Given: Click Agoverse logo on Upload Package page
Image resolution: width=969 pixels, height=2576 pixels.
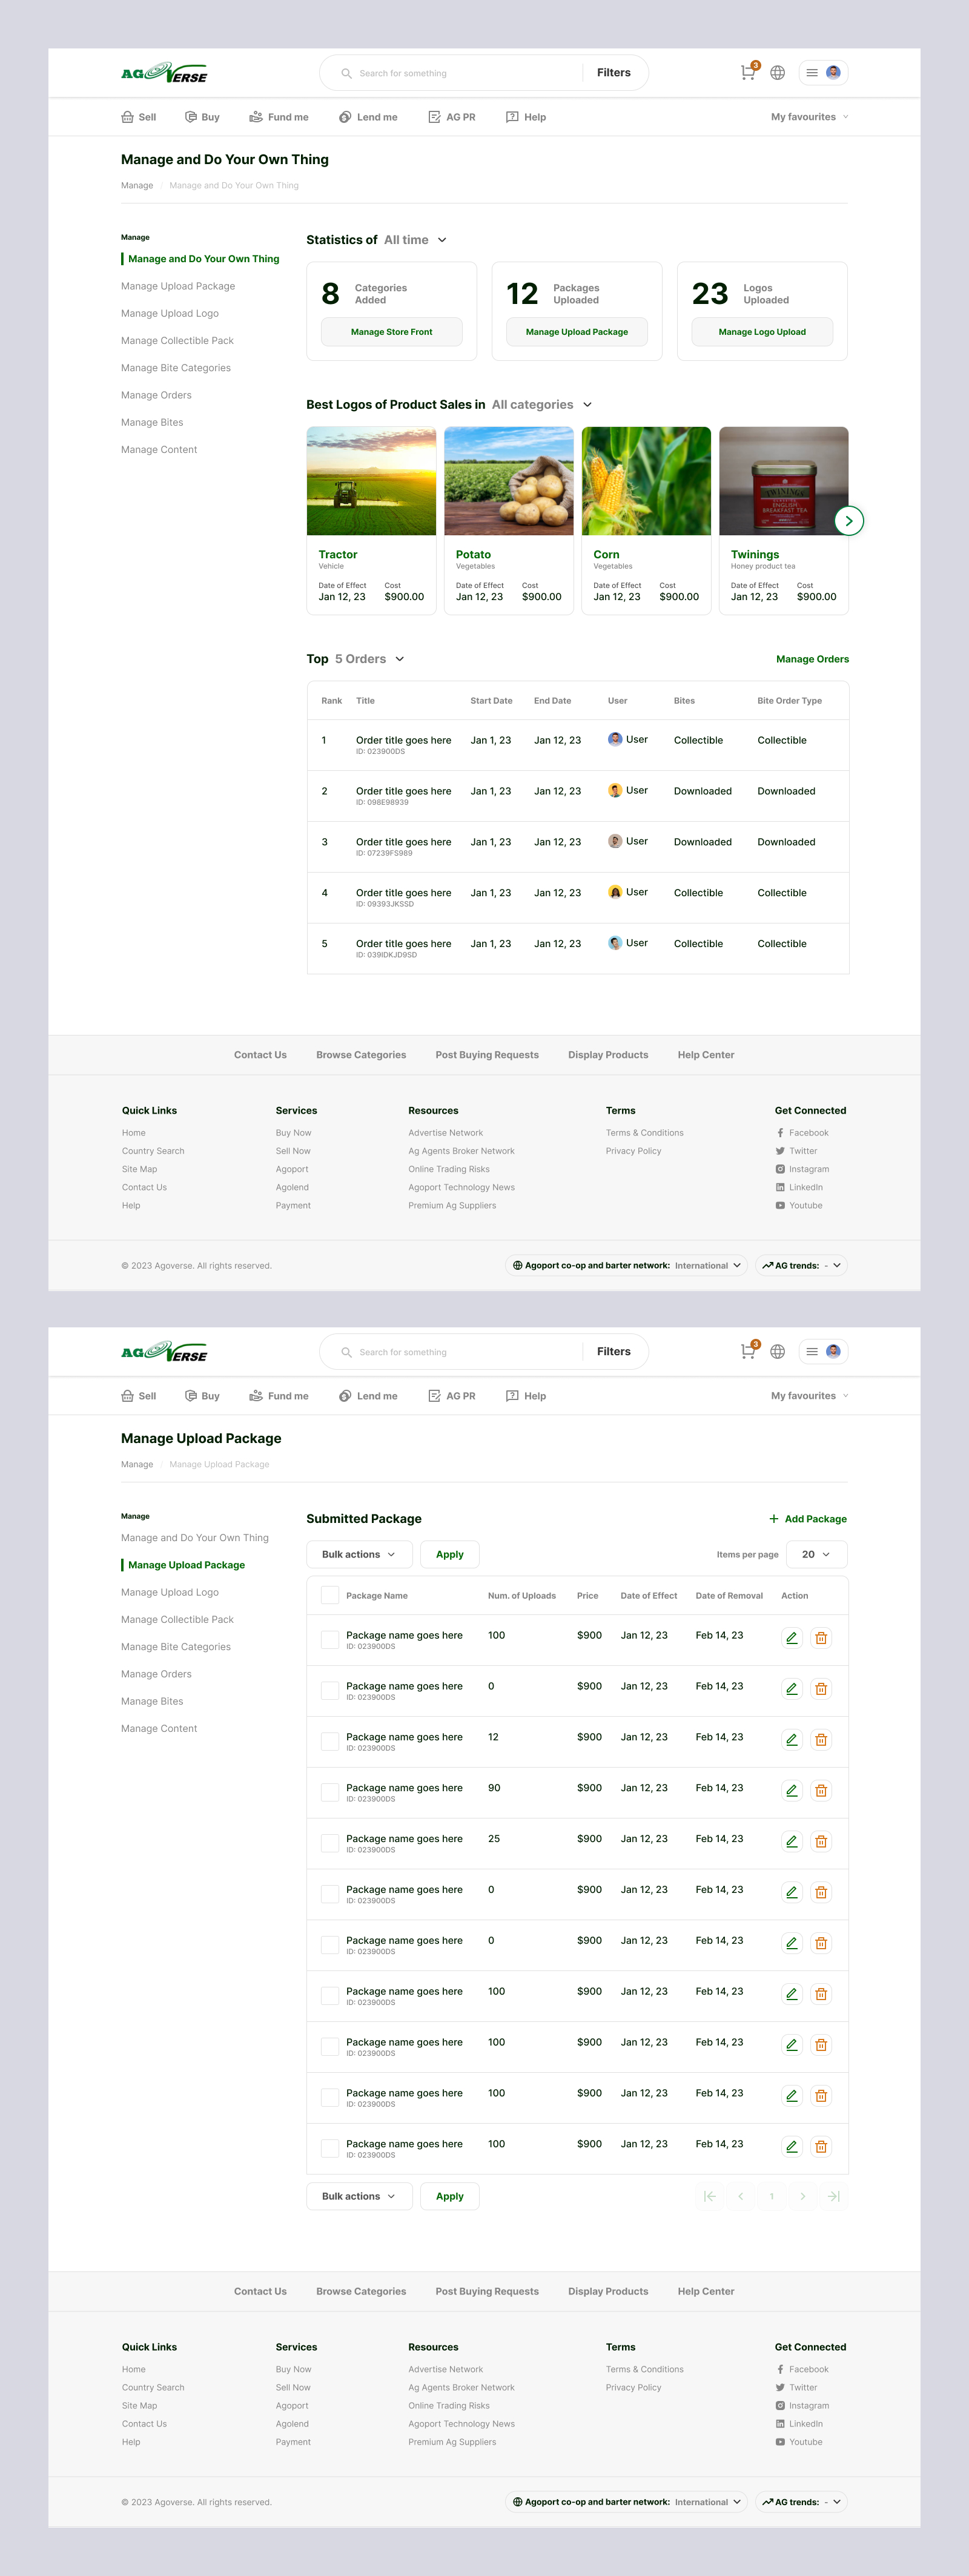Looking at the screenshot, I should pos(164,1352).
